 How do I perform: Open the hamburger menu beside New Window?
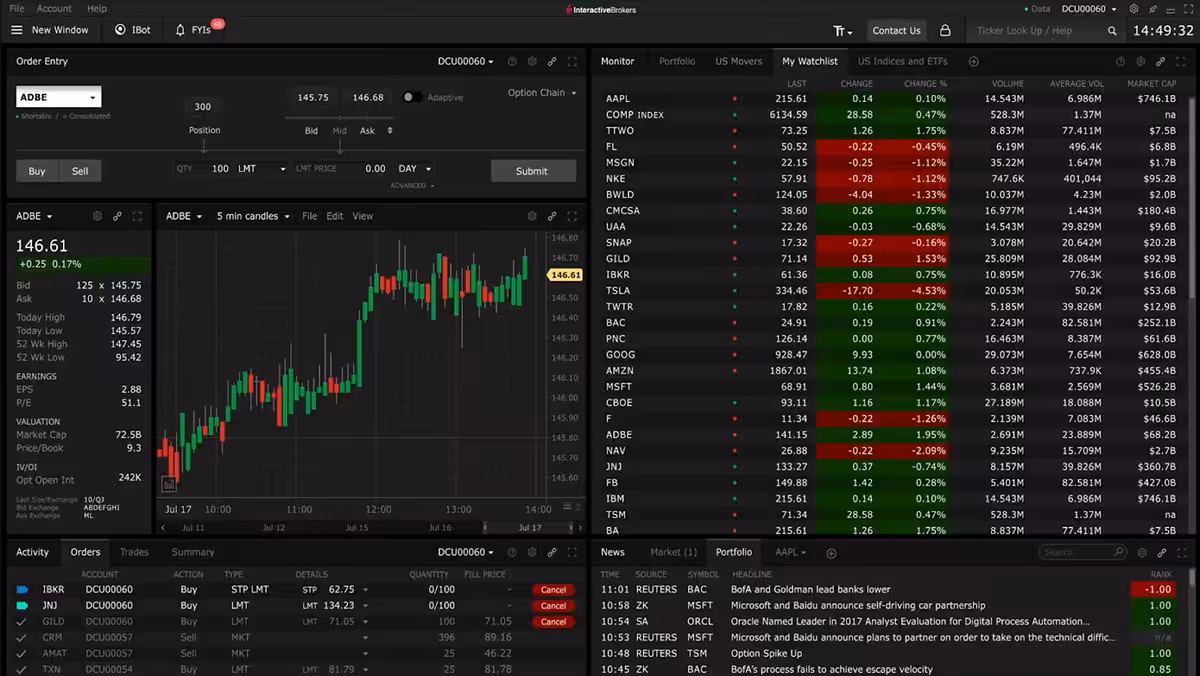point(16,30)
